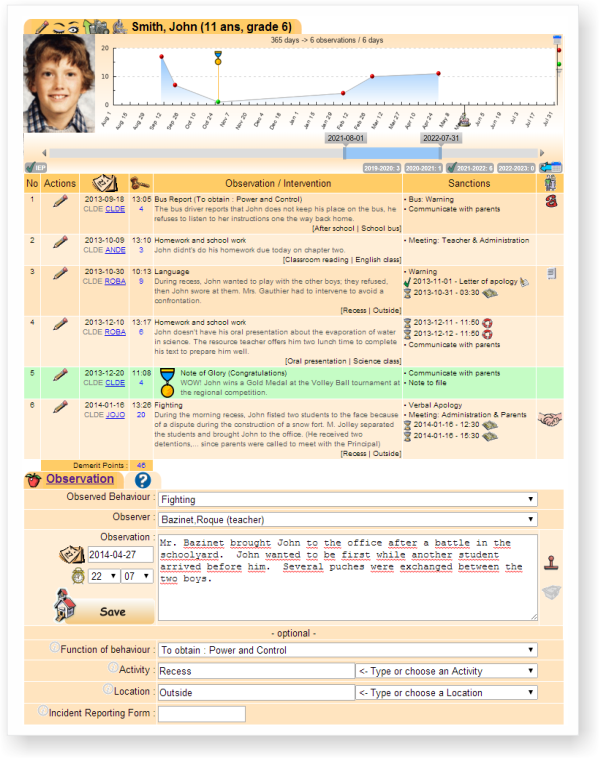
Task: Toggle the Activity radio option
Action: pyautogui.click(x=110, y=667)
